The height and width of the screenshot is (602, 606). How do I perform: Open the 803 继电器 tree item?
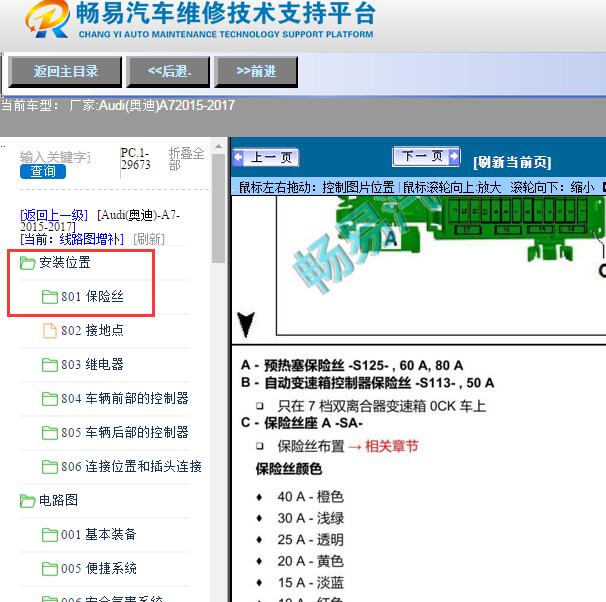click(92, 365)
